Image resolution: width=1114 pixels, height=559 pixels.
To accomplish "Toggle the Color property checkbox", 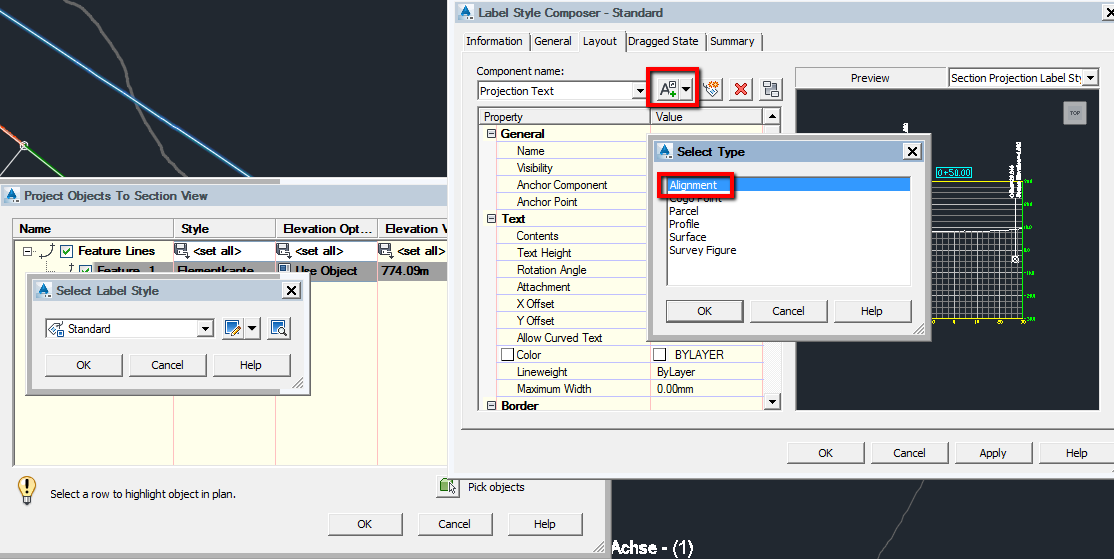I will [507, 354].
